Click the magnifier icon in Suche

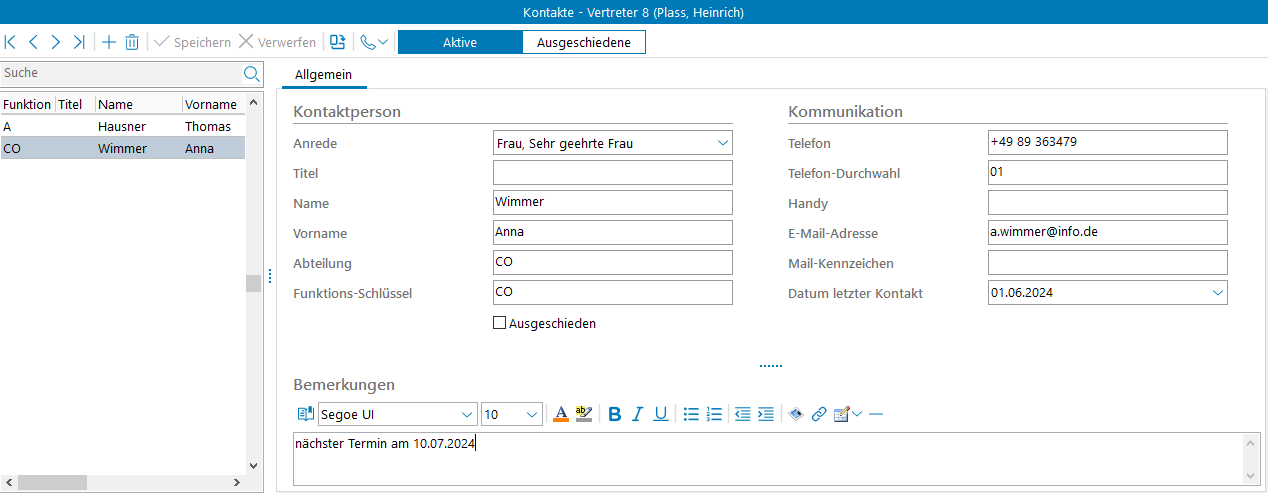point(252,73)
